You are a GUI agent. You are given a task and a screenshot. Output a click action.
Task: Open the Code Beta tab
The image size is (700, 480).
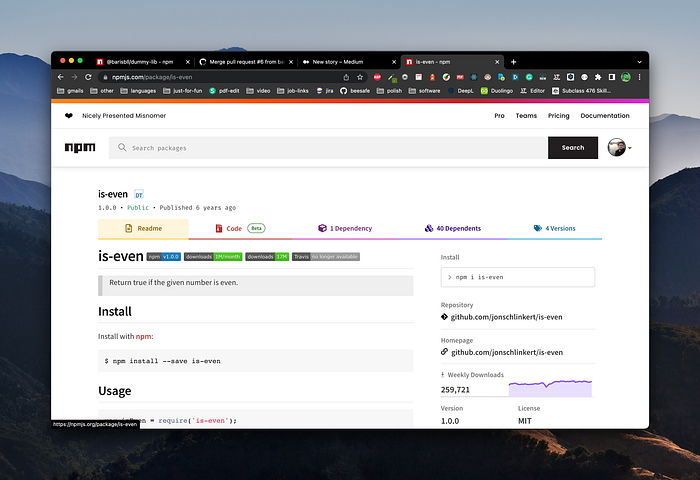[240, 229]
